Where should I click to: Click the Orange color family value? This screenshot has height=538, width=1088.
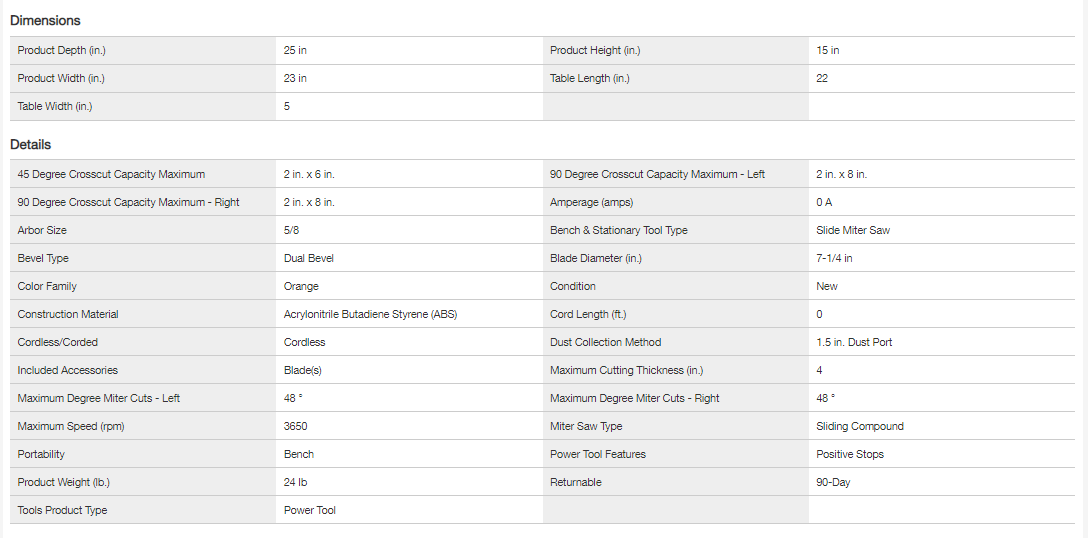301,286
